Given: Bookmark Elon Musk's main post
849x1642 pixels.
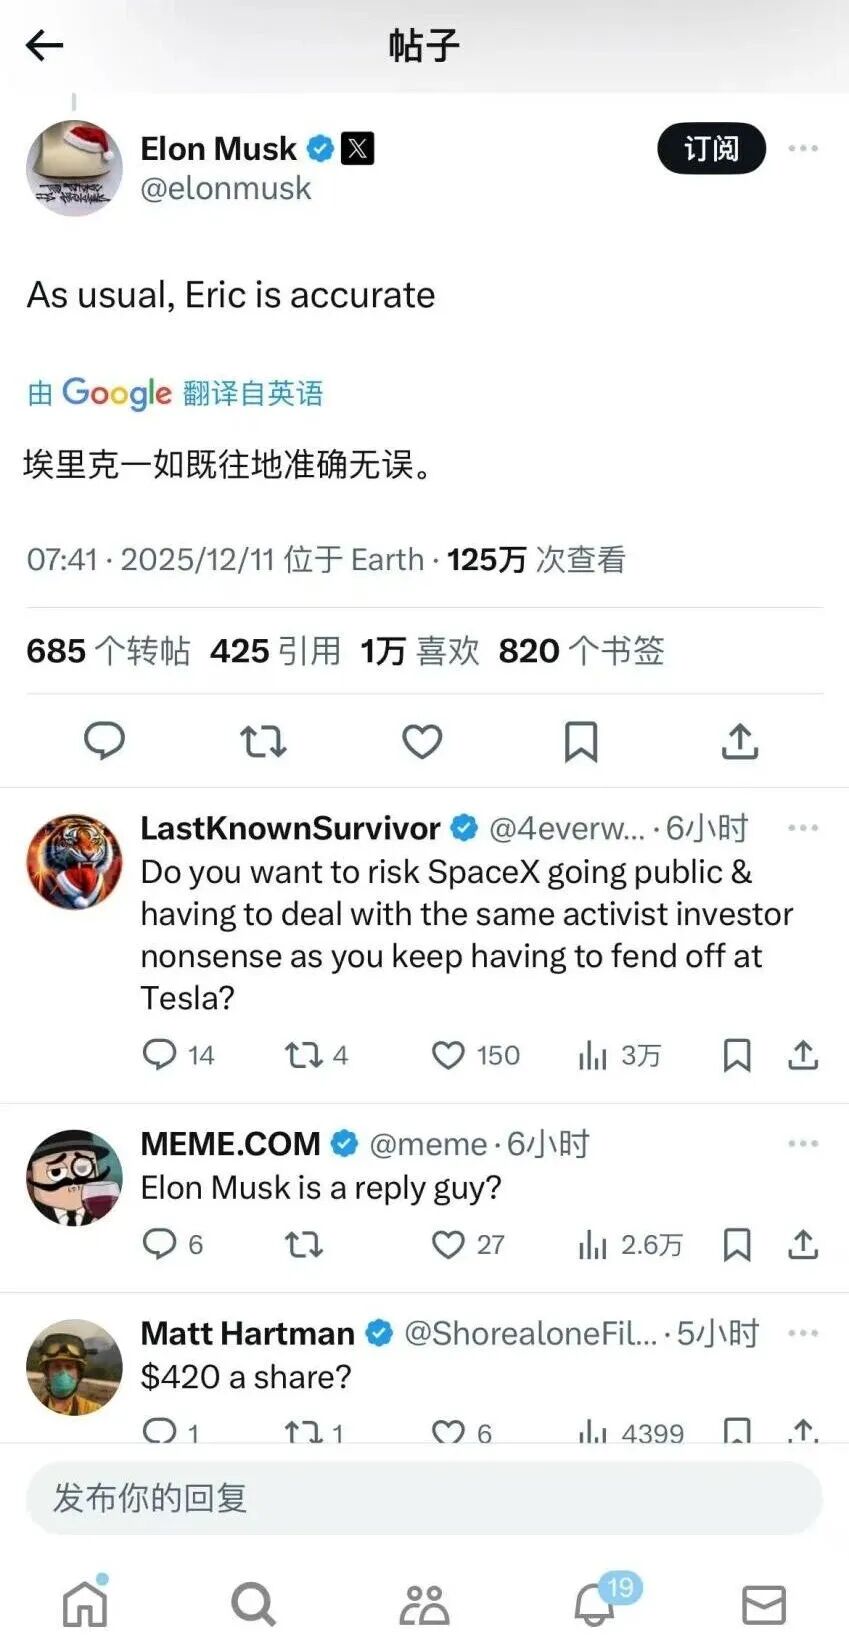Looking at the screenshot, I should click(x=581, y=741).
